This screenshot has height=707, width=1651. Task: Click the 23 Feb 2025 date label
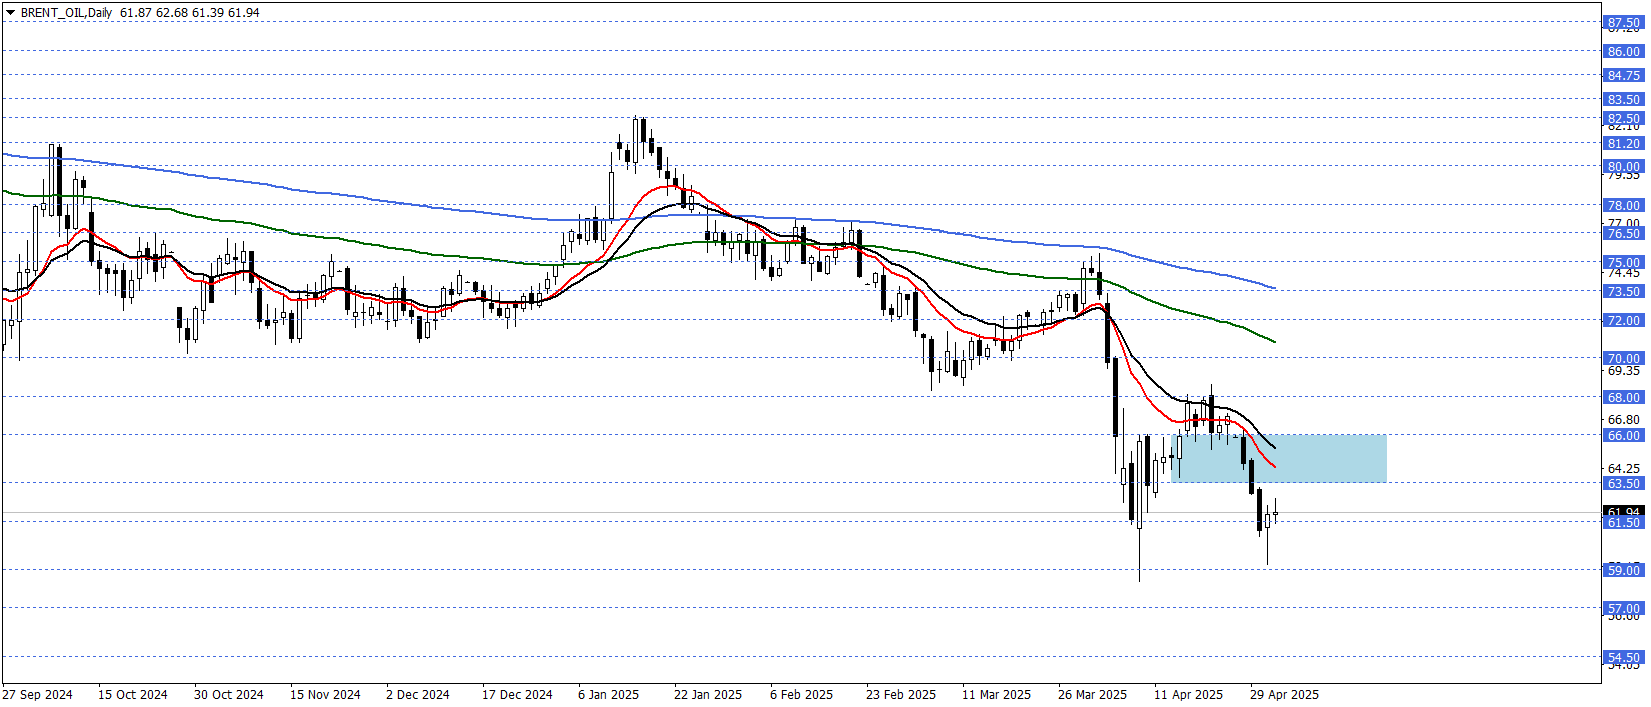[x=901, y=694]
